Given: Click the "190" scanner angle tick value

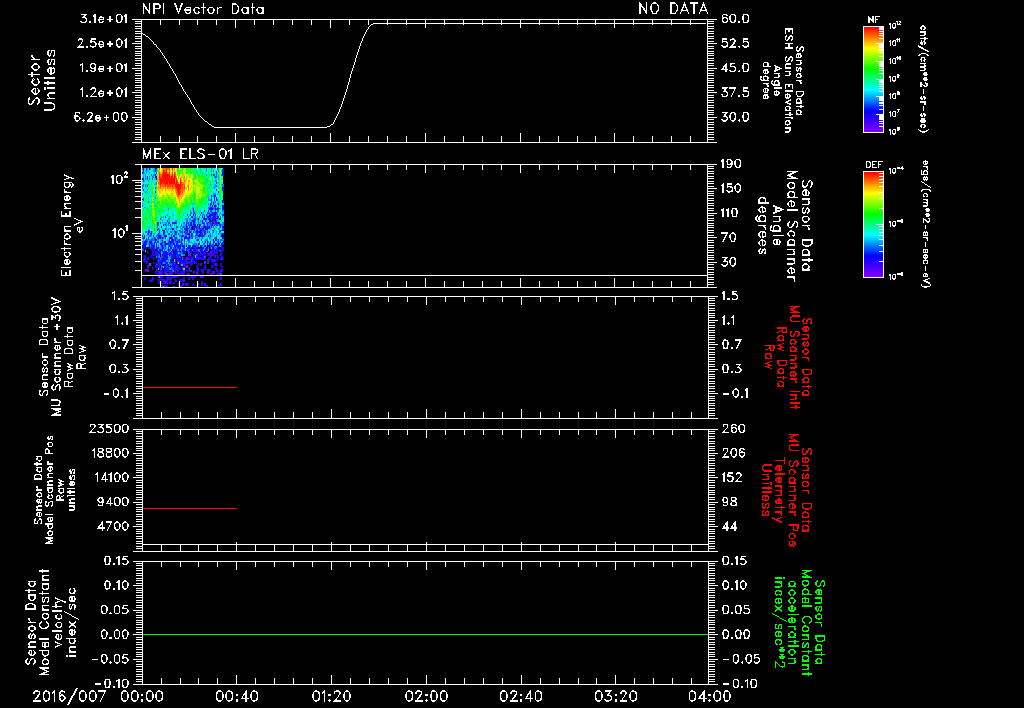Looking at the screenshot, I should point(731,164).
